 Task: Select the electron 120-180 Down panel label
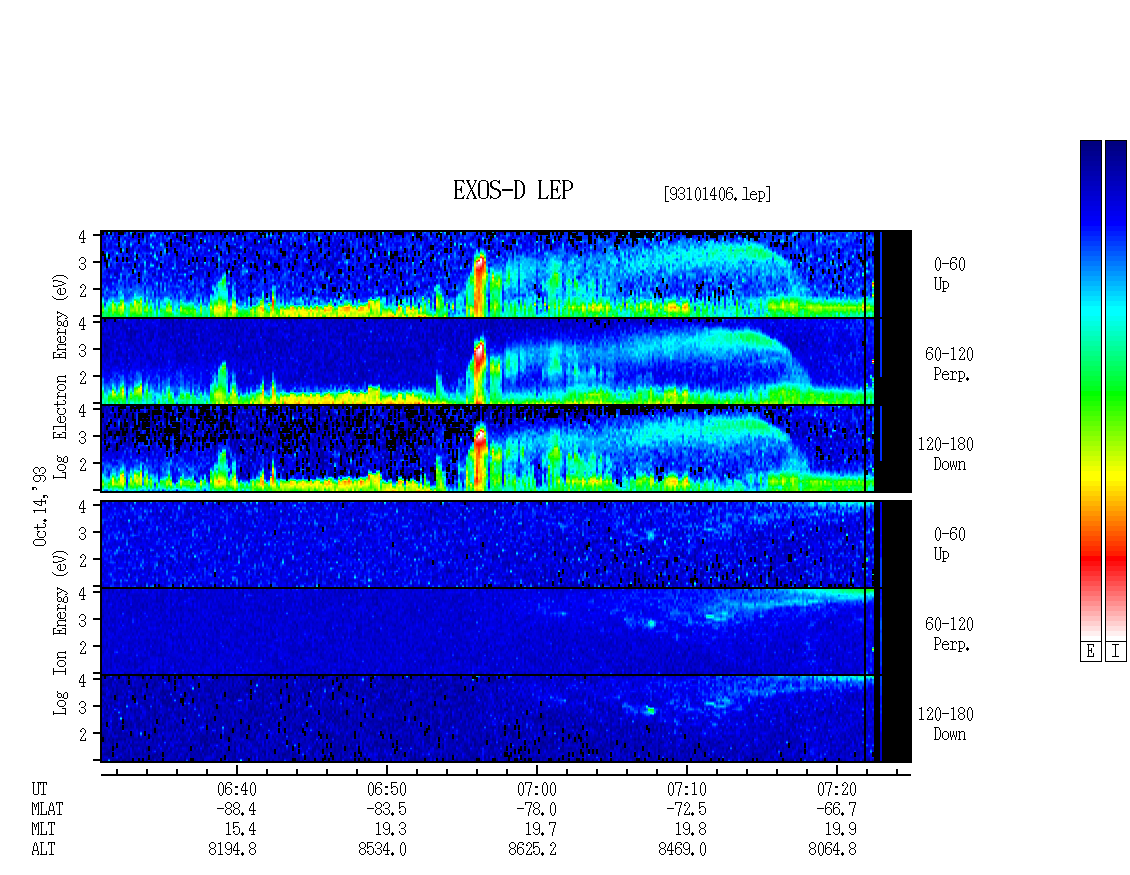click(946, 454)
